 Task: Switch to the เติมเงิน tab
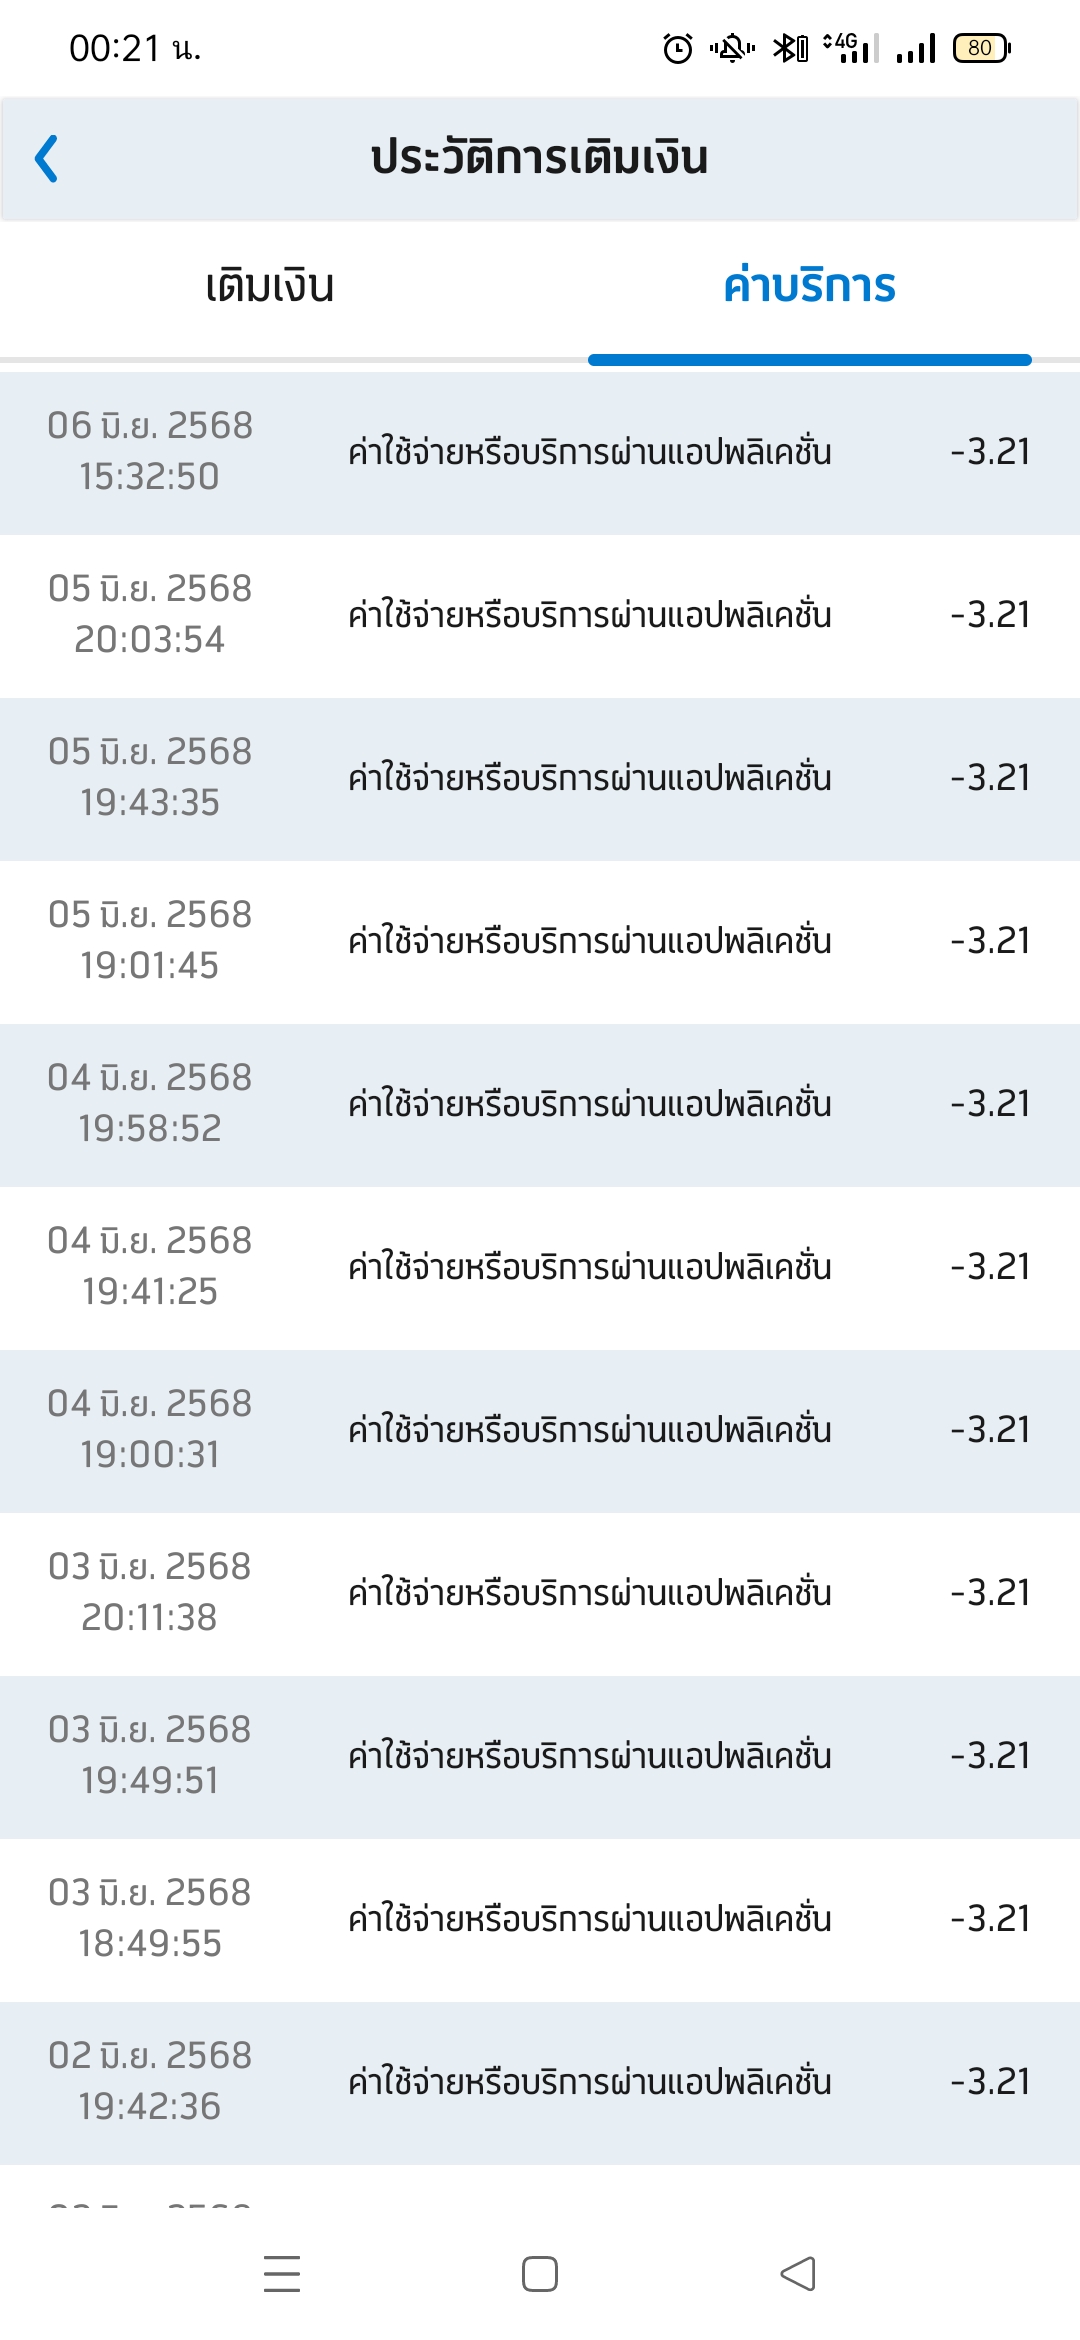click(x=270, y=286)
